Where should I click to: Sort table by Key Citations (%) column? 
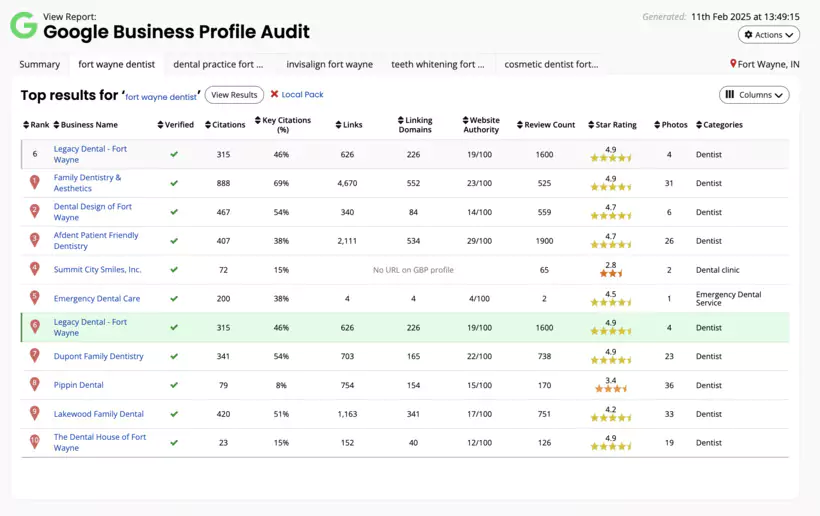[283, 124]
